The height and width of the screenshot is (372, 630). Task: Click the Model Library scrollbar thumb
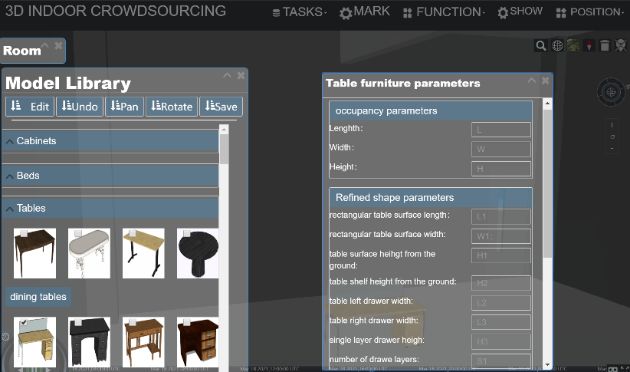click(224, 149)
